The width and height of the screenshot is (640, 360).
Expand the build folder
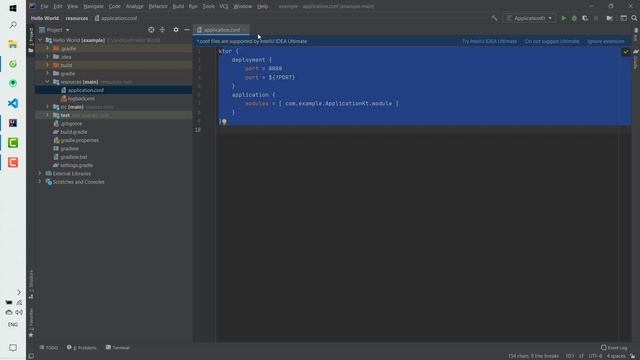tap(47, 65)
